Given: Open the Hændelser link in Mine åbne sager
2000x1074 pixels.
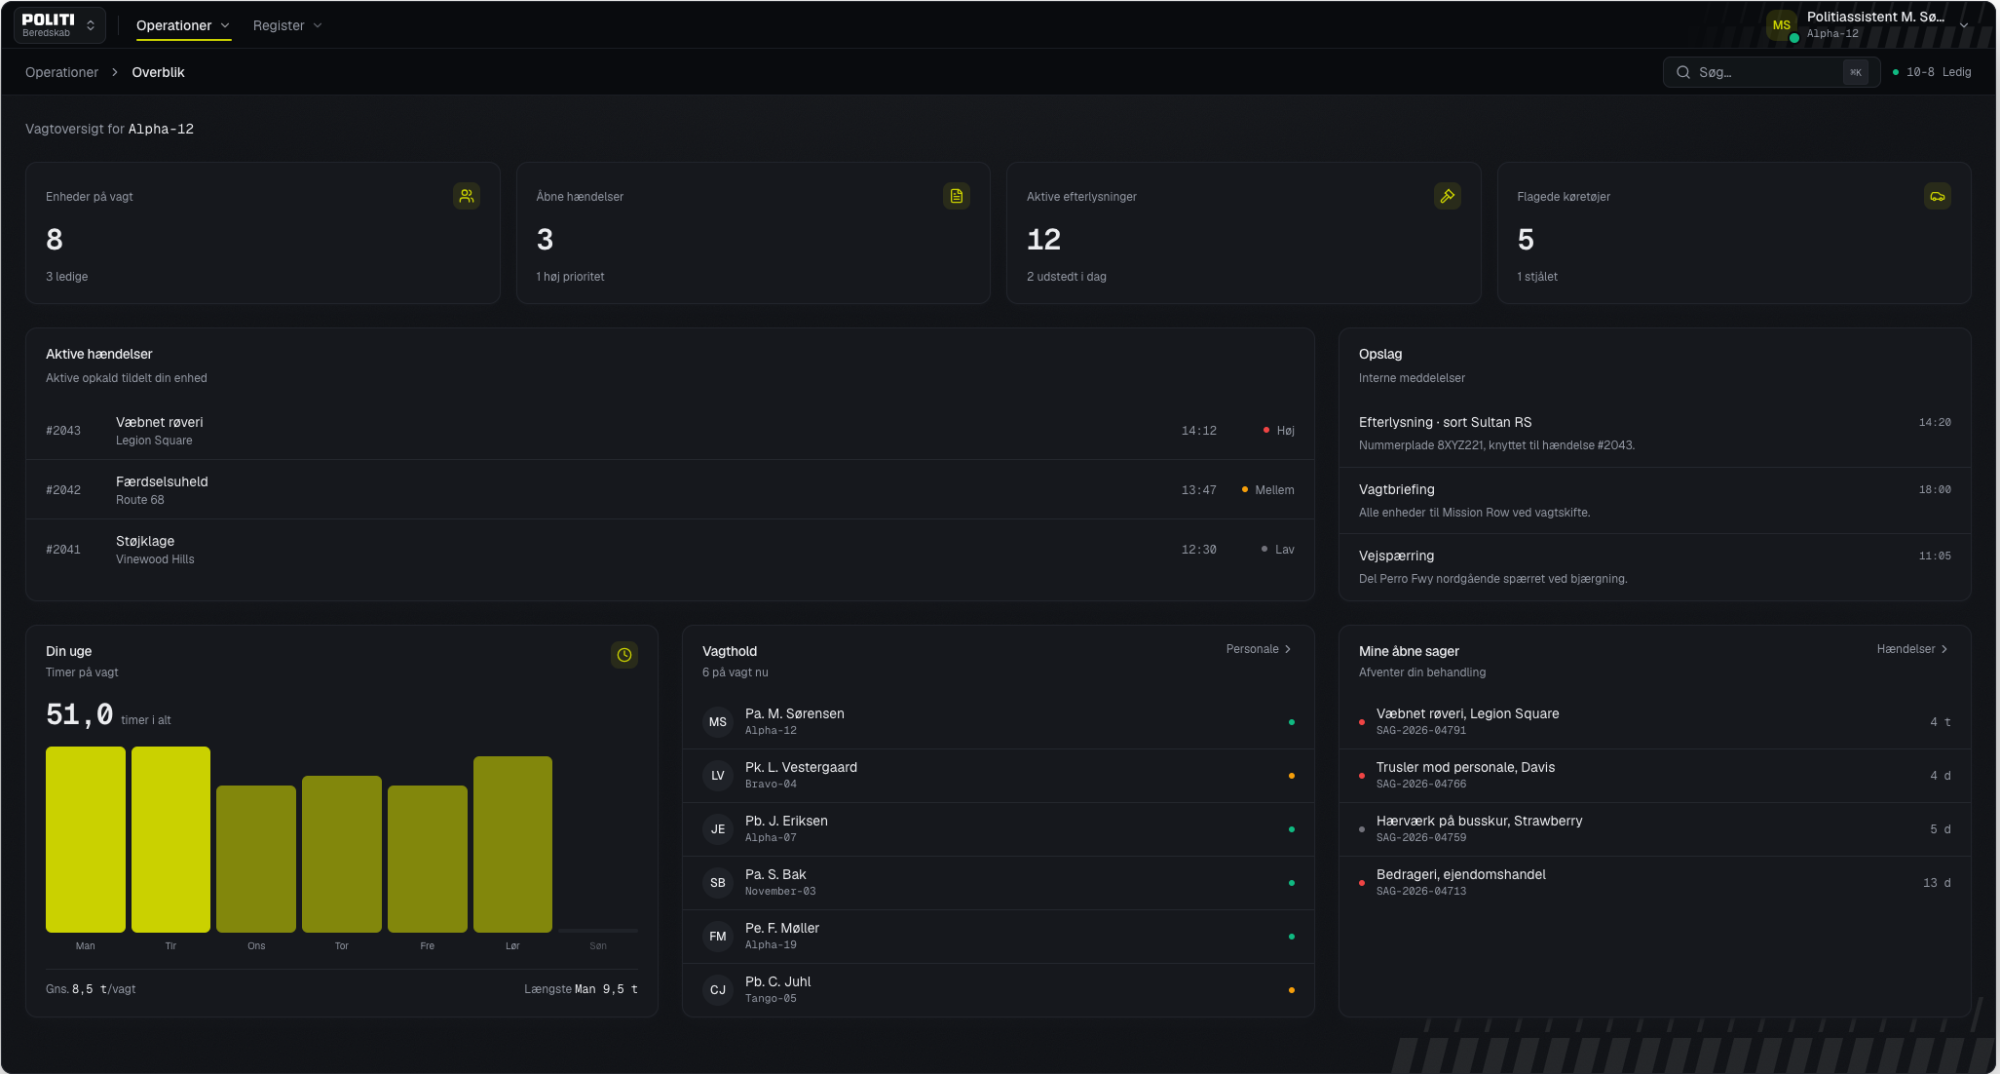Looking at the screenshot, I should pyautogui.click(x=1912, y=649).
